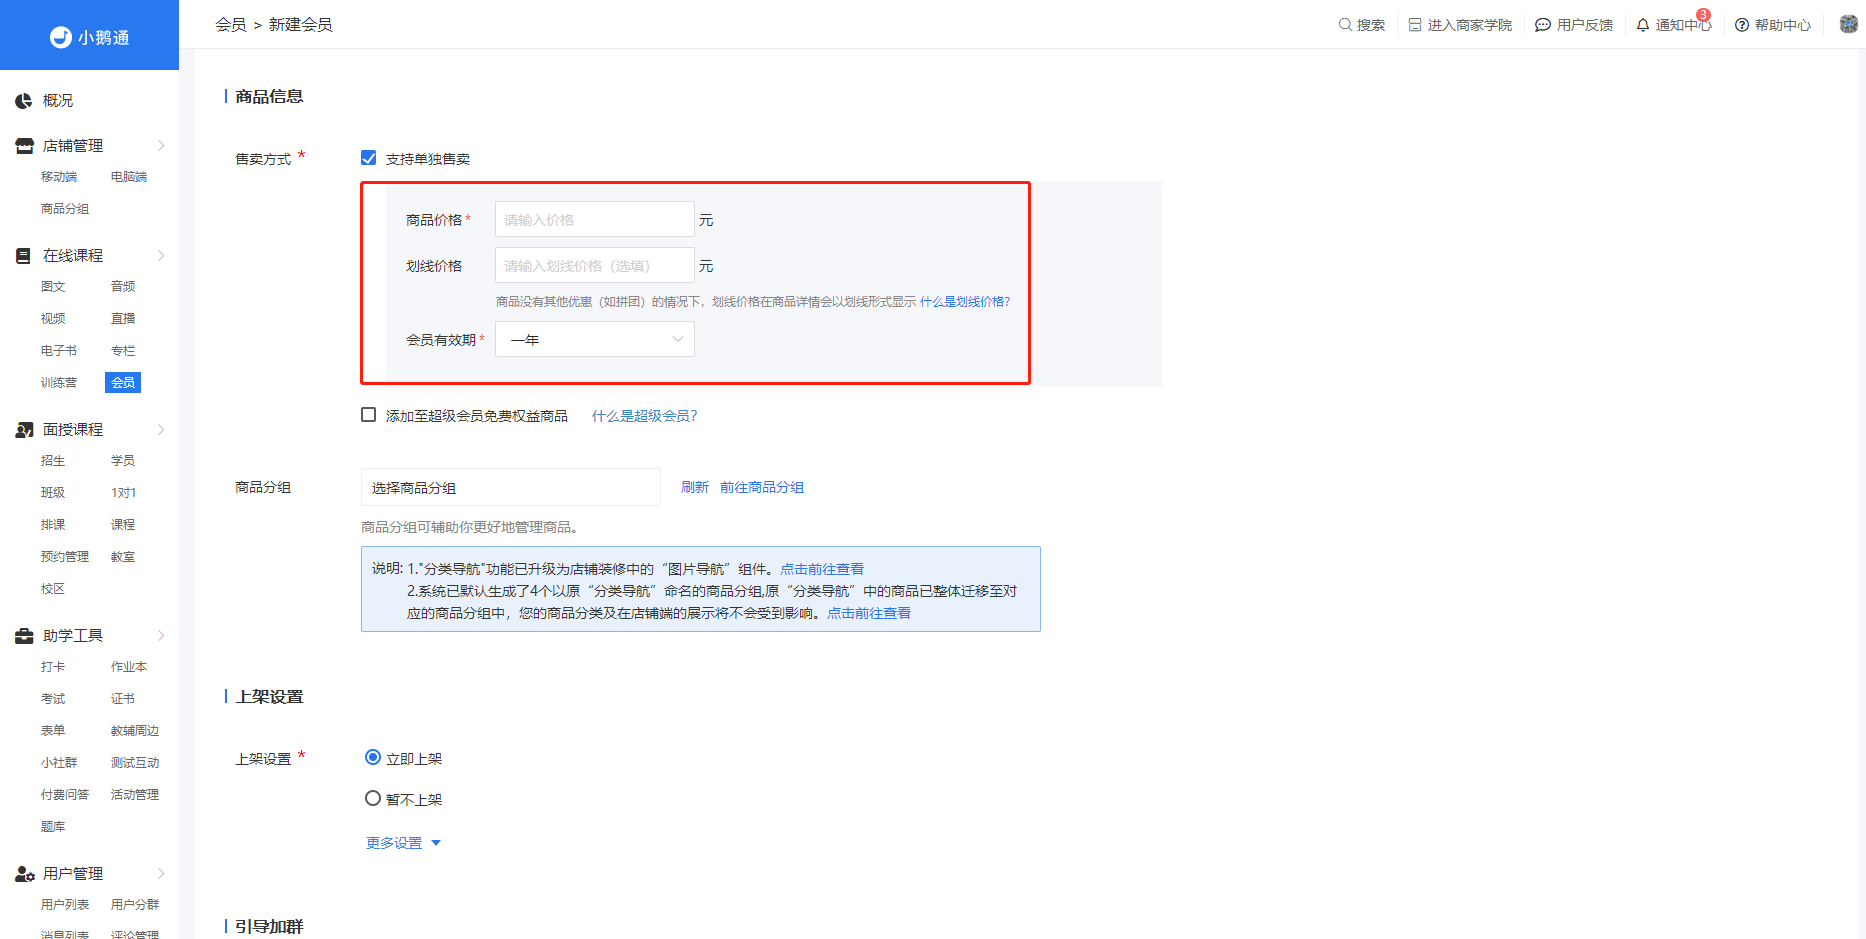Click the user avatar icon
Viewport: 1866px width, 939px height.
1849,24
